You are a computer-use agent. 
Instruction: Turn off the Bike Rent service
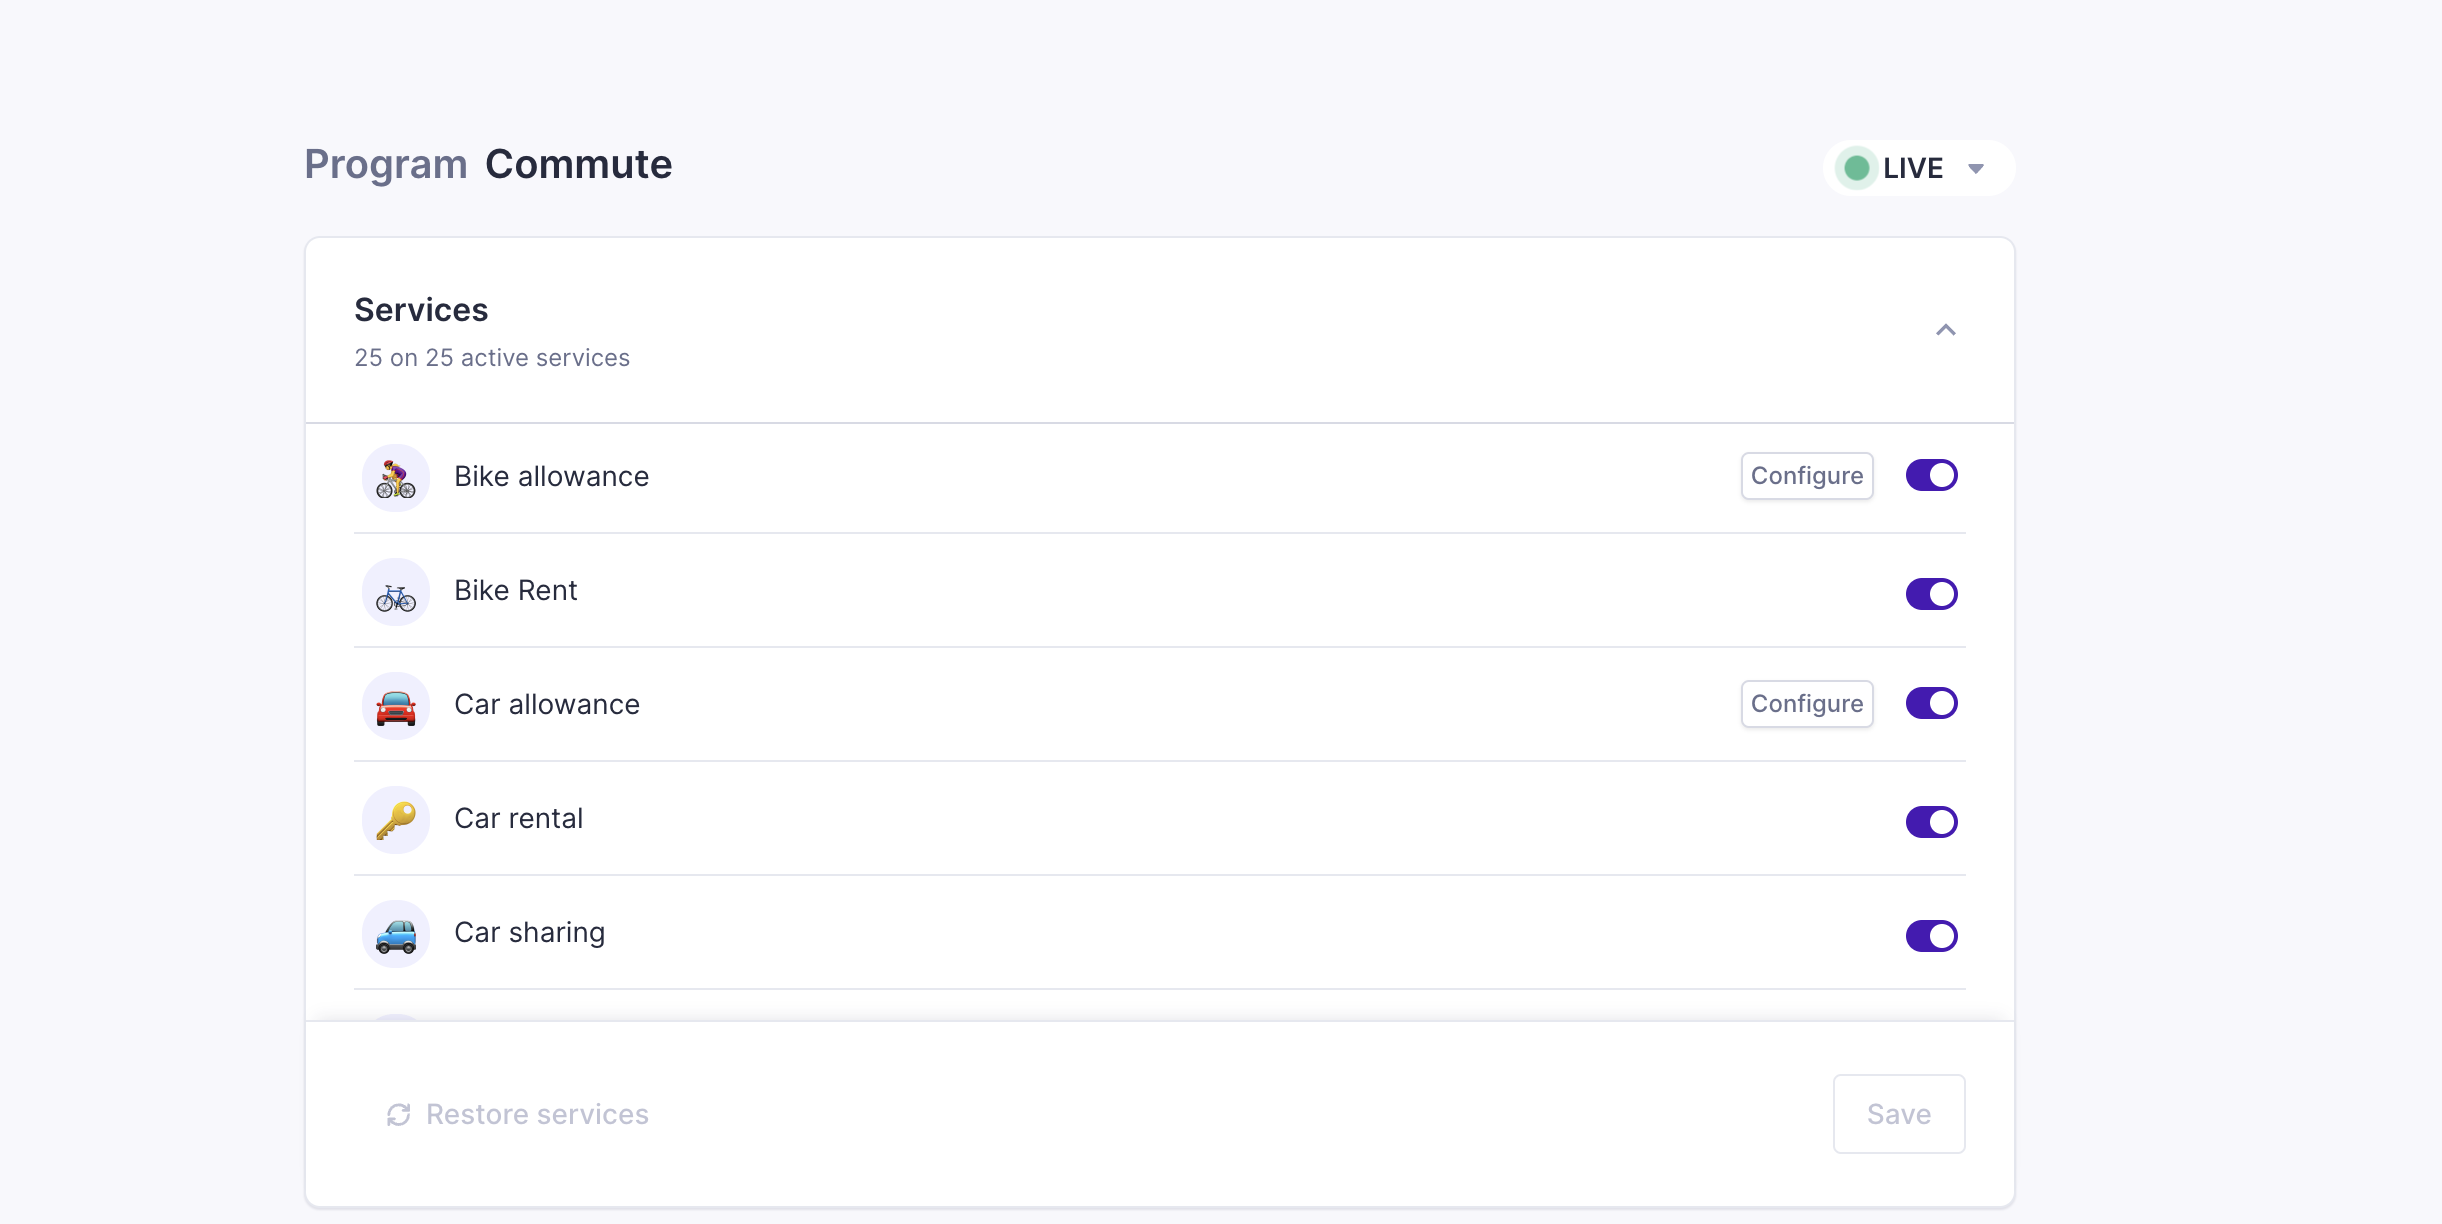[x=1931, y=594]
